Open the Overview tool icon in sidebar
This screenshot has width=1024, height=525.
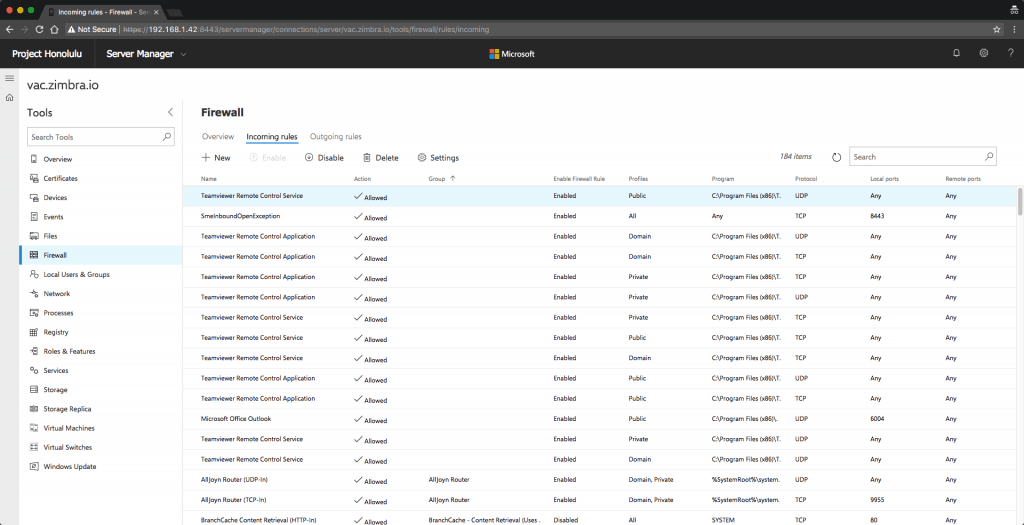coord(34,159)
